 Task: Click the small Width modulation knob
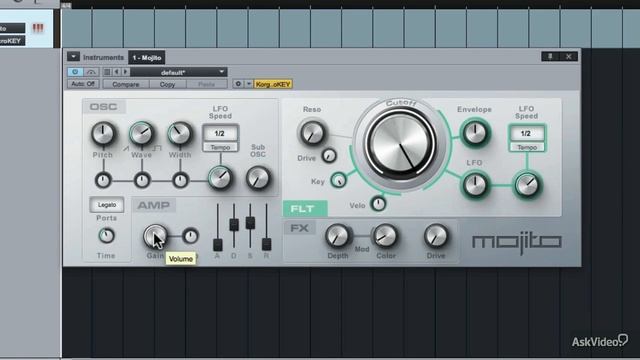180,180
